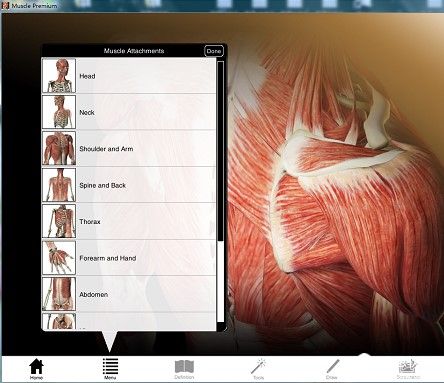Image resolution: width=444 pixels, height=383 pixels.
Task: Click the Head skeleton thumbnail
Action: 59,76
